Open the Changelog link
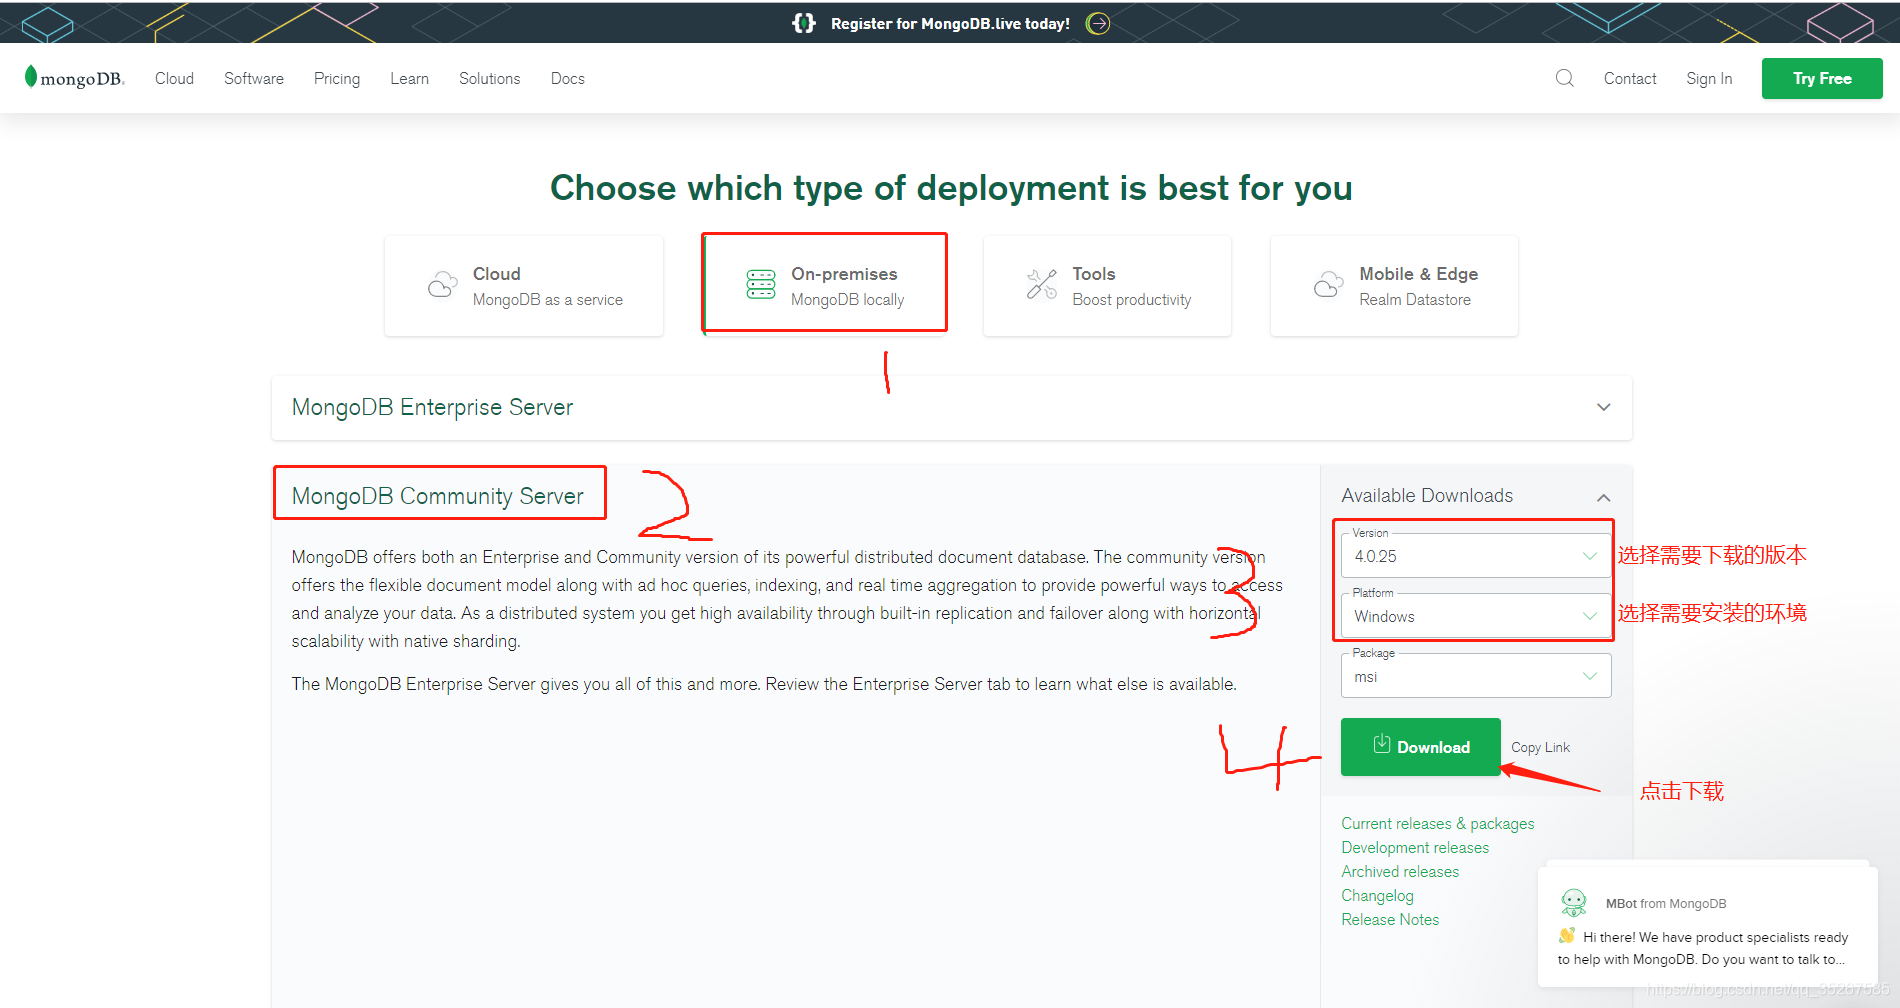 (1377, 895)
